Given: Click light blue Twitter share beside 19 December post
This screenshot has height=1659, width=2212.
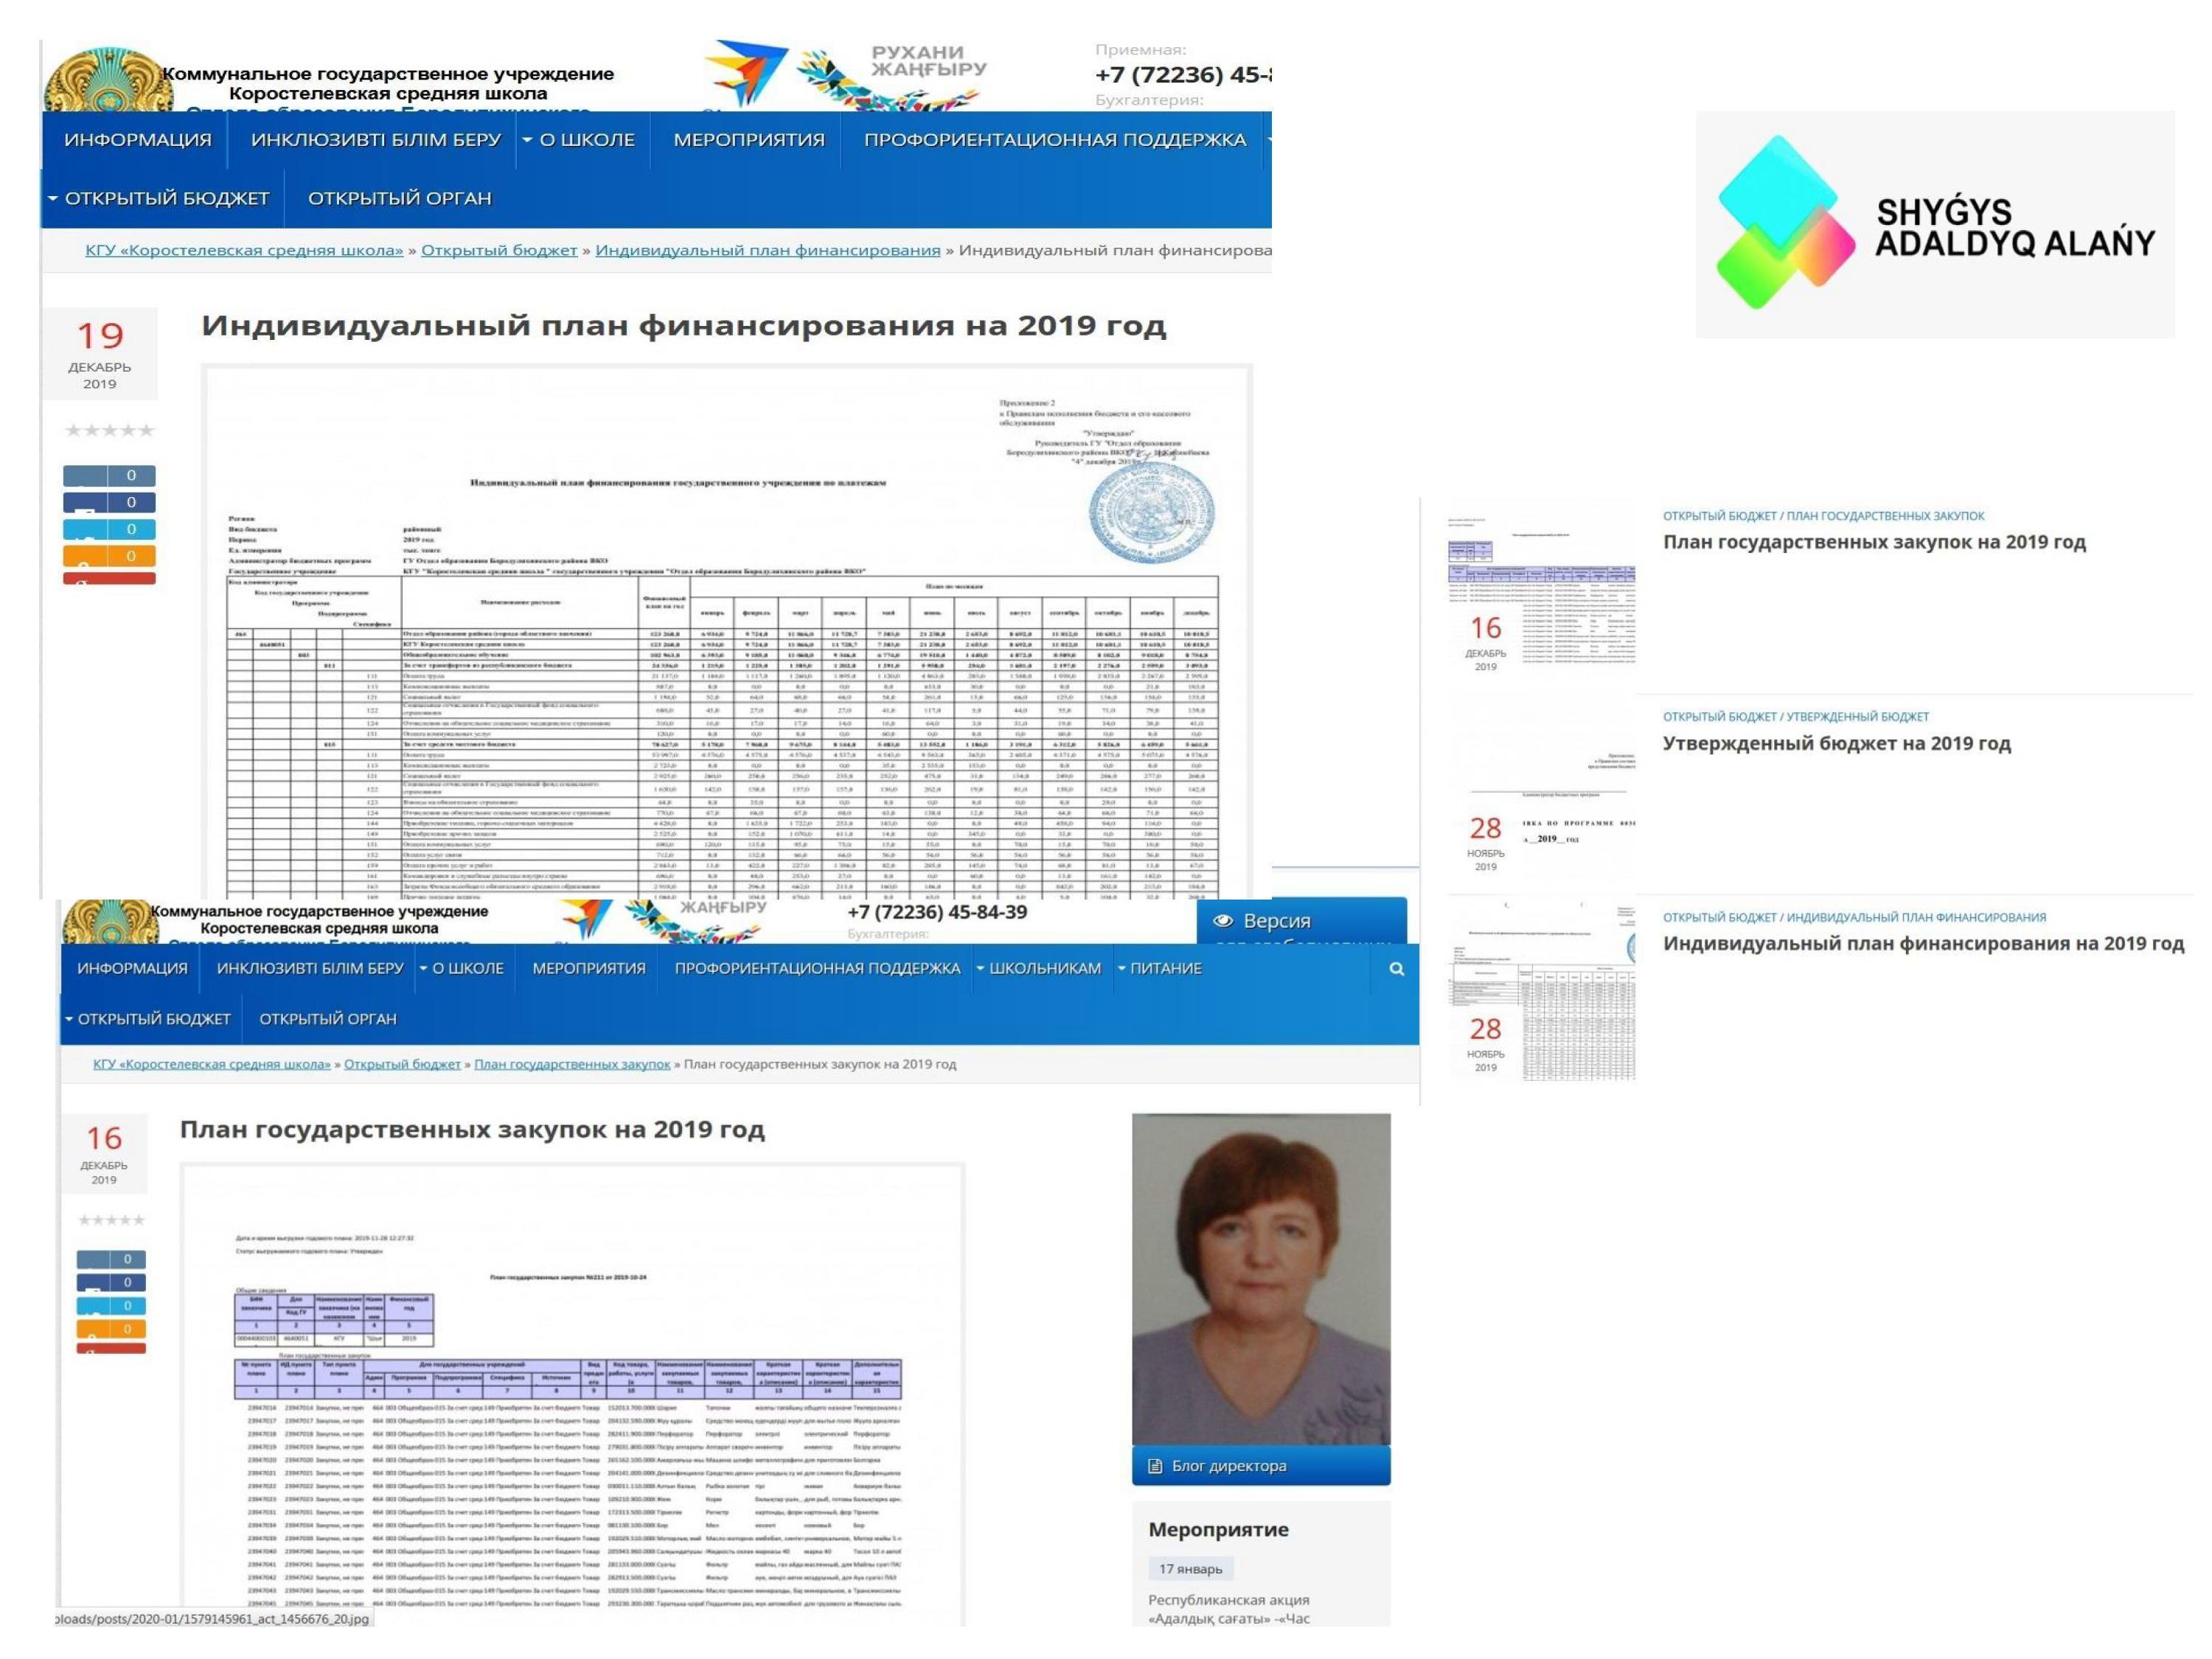Looking at the screenshot, I should click(110, 529).
